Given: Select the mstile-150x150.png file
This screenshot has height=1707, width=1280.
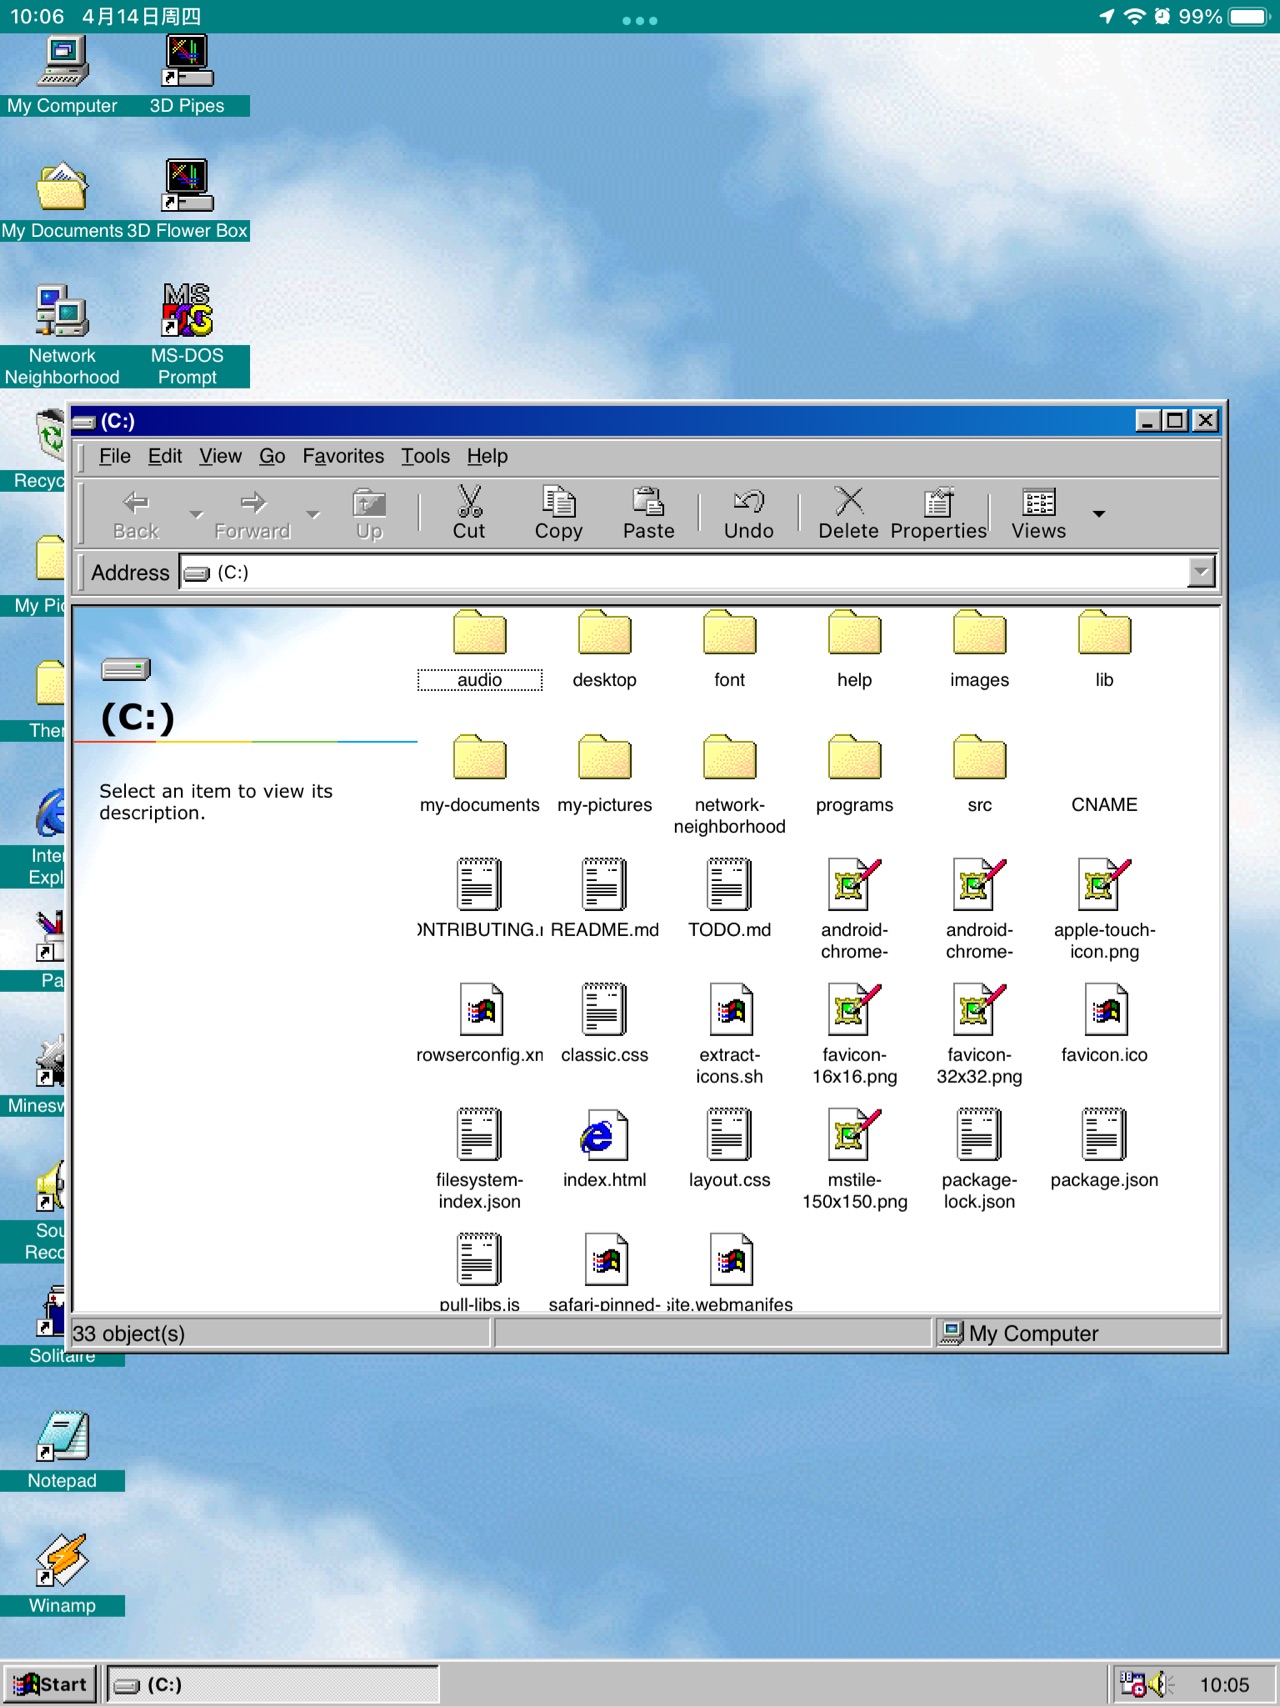Looking at the screenshot, I should [855, 1161].
